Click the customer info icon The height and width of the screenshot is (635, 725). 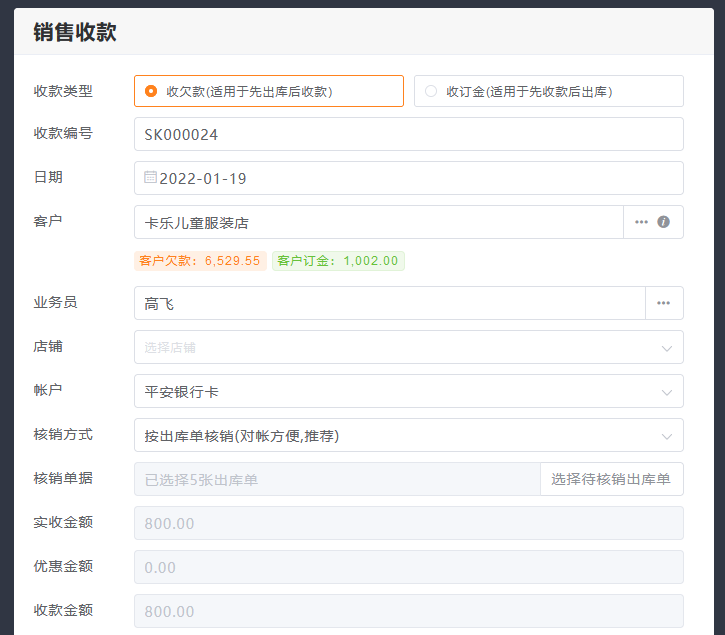tap(663, 222)
